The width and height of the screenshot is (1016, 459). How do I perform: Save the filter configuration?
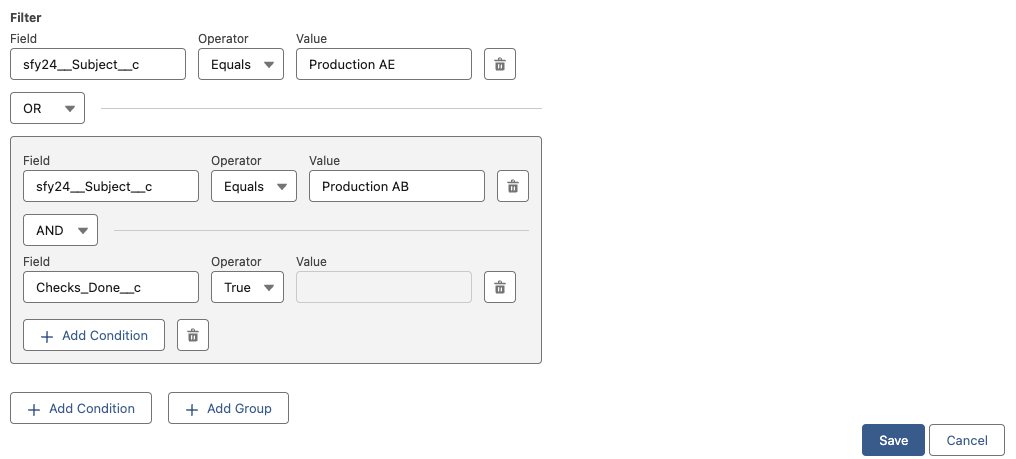tap(893, 440)
